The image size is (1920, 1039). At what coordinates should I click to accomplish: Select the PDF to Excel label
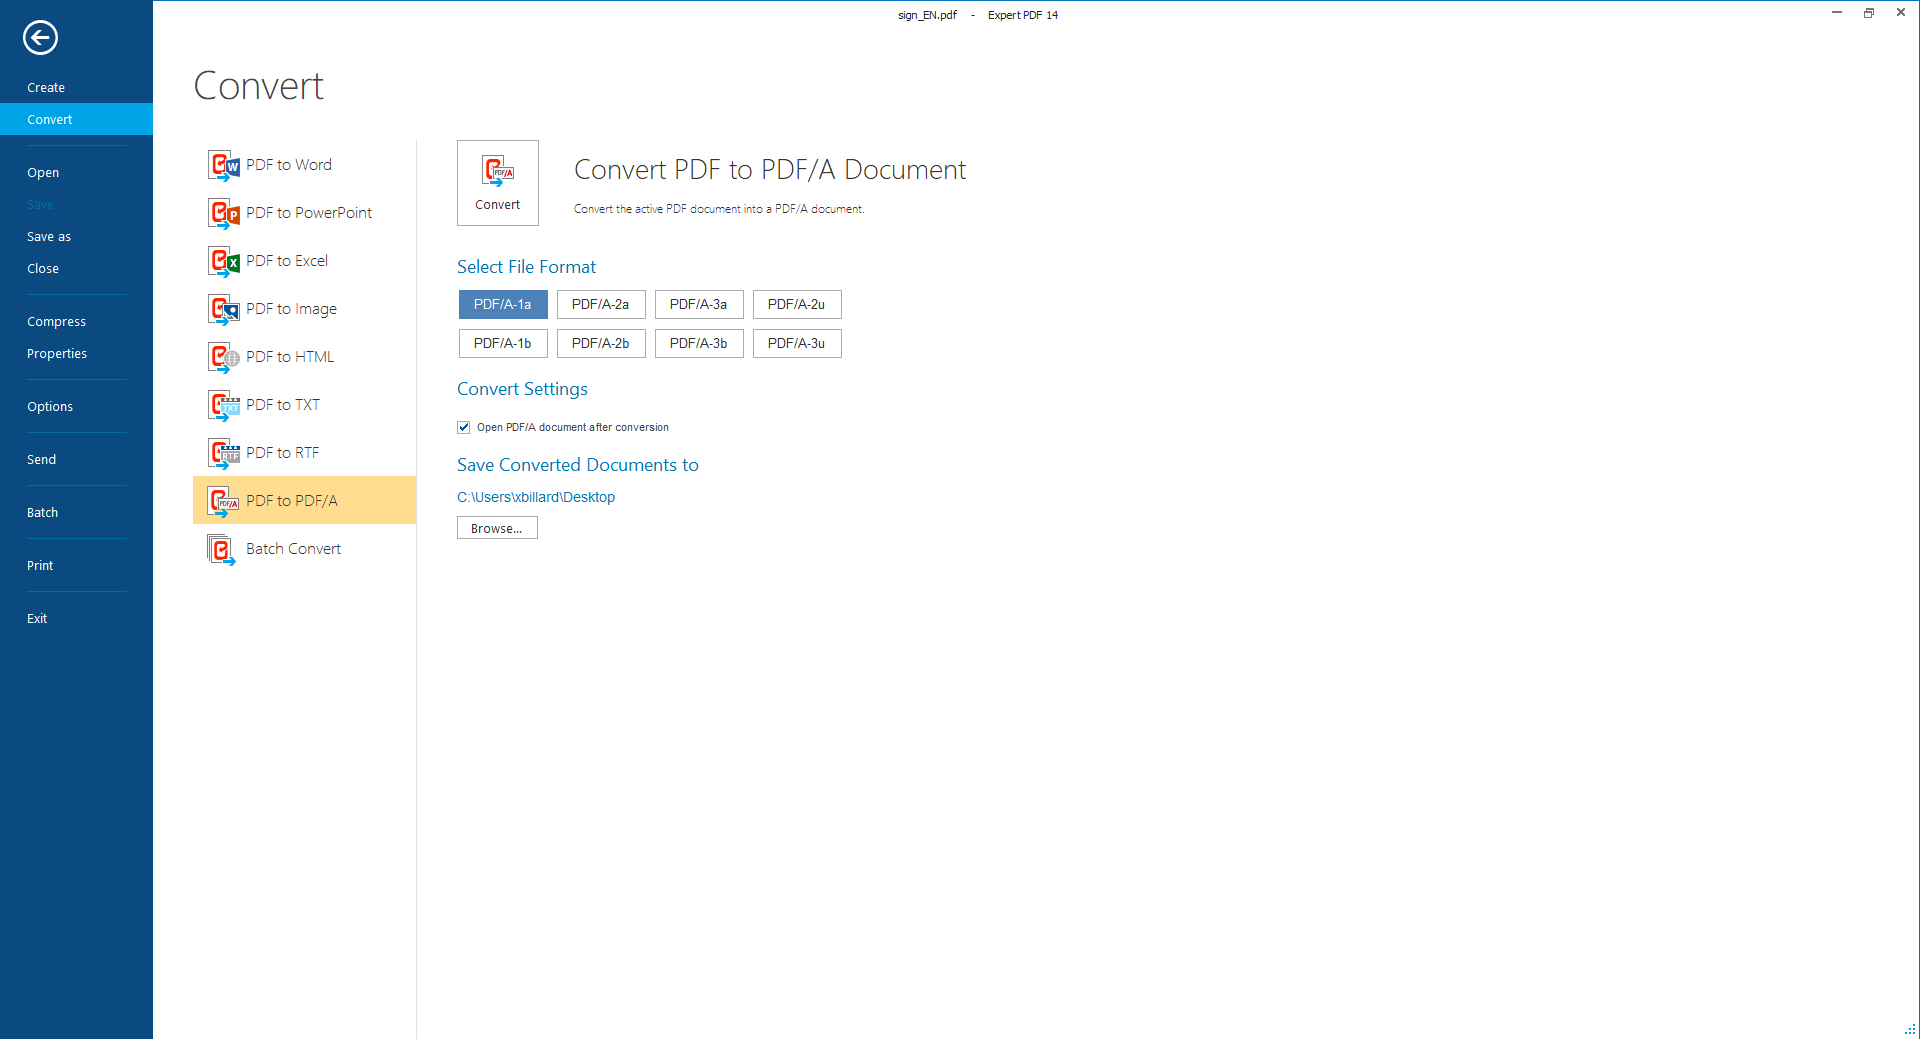pos(287,261)
